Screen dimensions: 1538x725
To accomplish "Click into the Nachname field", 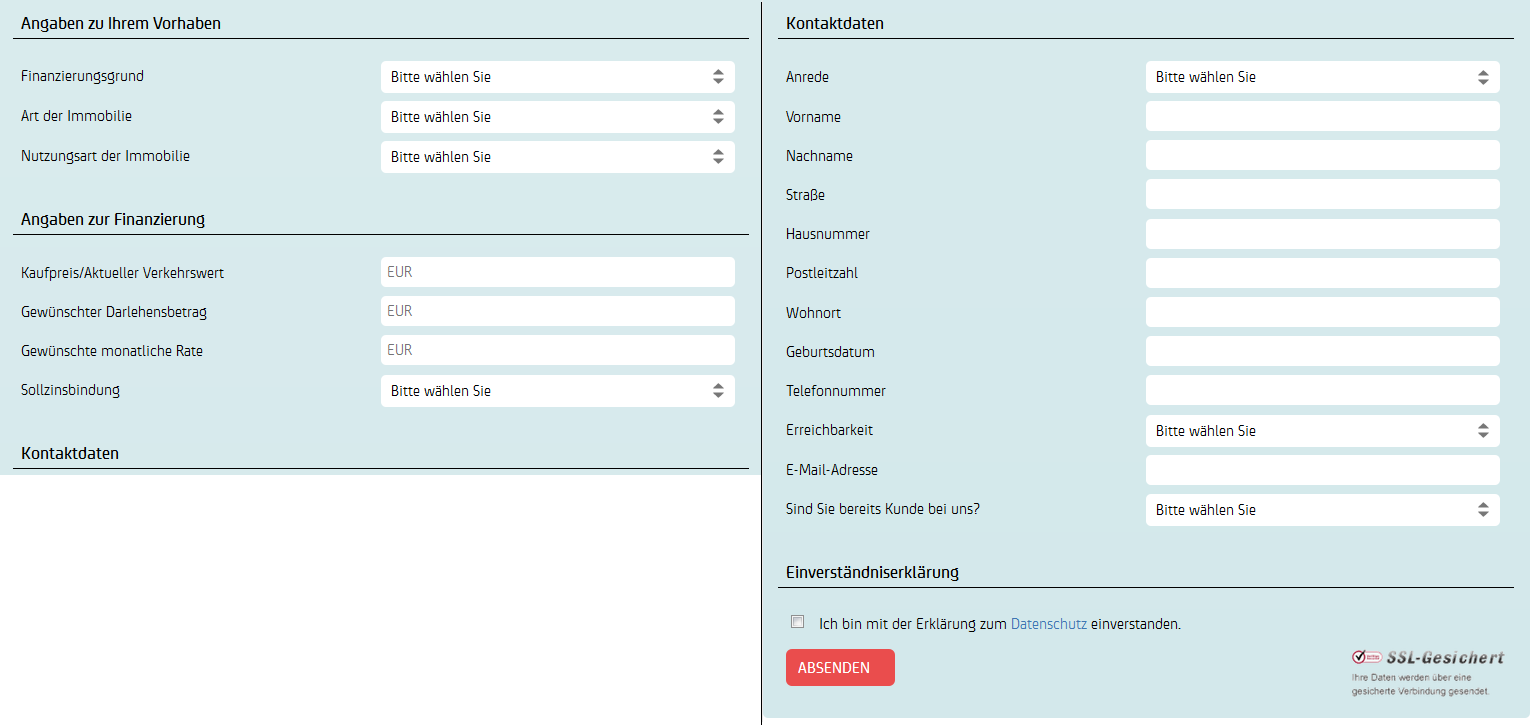I will (x=1322, y=155).
